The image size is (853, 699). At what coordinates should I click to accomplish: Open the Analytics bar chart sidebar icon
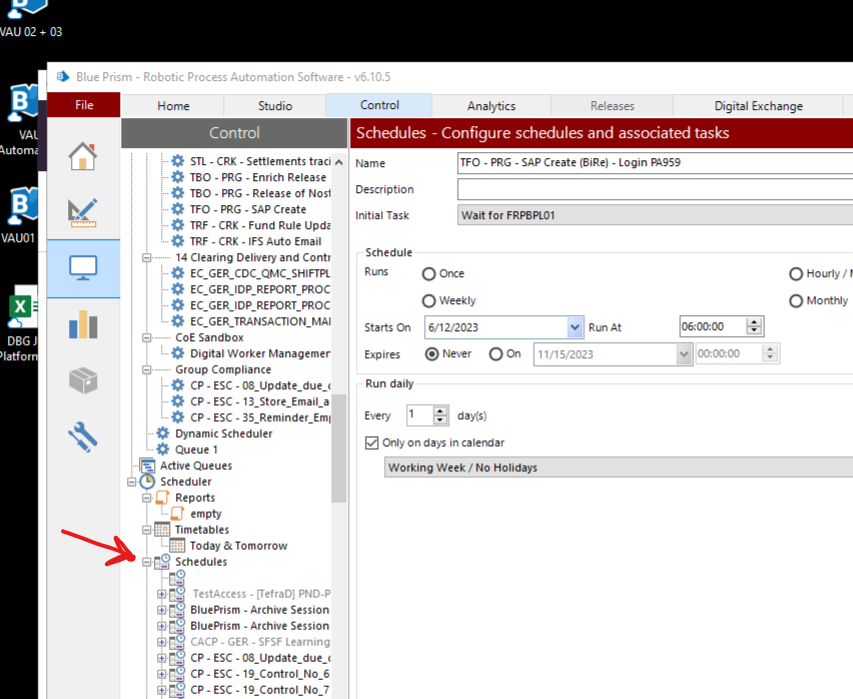82,325
